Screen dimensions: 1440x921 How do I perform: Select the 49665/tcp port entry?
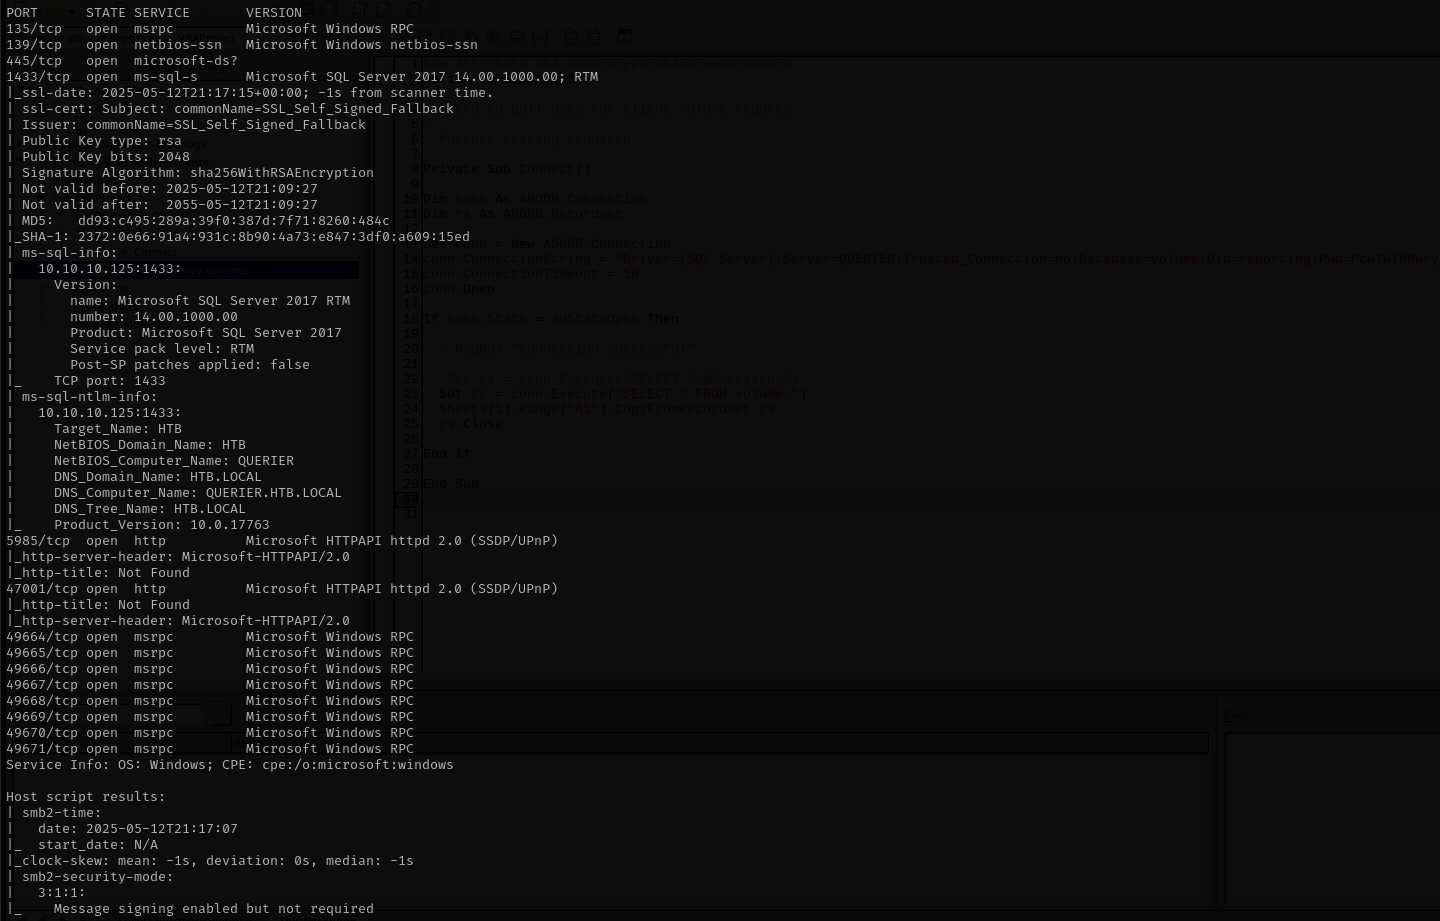coord(42,653)
